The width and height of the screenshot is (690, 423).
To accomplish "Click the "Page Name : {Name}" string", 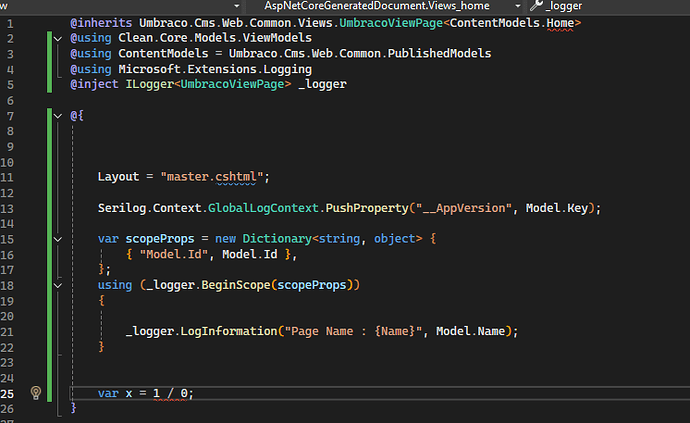I will [x=353, y=331].
